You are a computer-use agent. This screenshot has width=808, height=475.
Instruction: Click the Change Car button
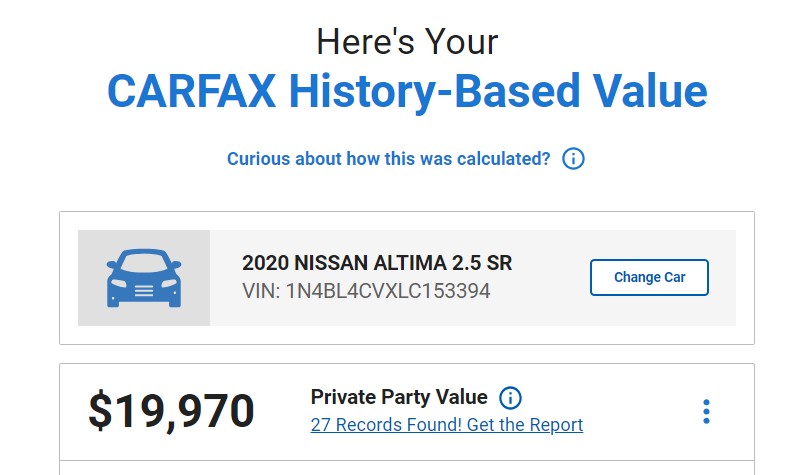[x=649, y=277]
